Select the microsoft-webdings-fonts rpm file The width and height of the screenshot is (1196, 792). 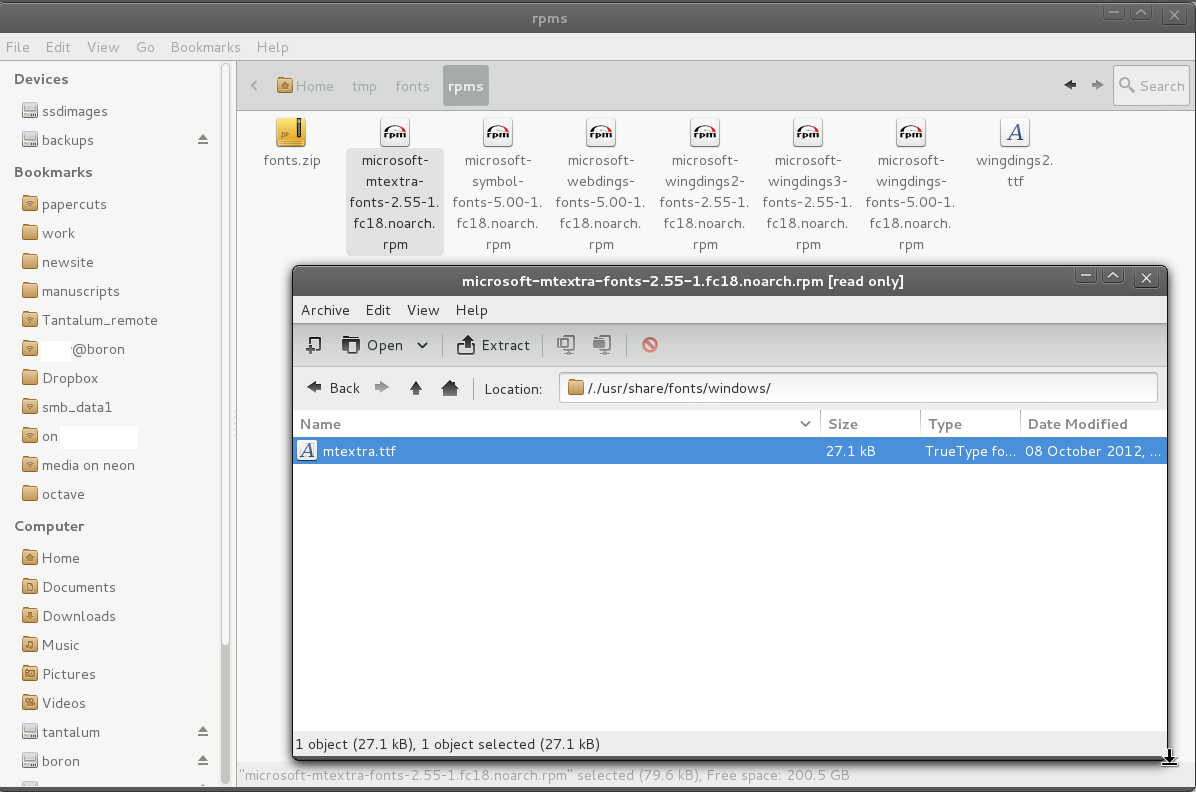pyautogui.click(x=601, y=185)
